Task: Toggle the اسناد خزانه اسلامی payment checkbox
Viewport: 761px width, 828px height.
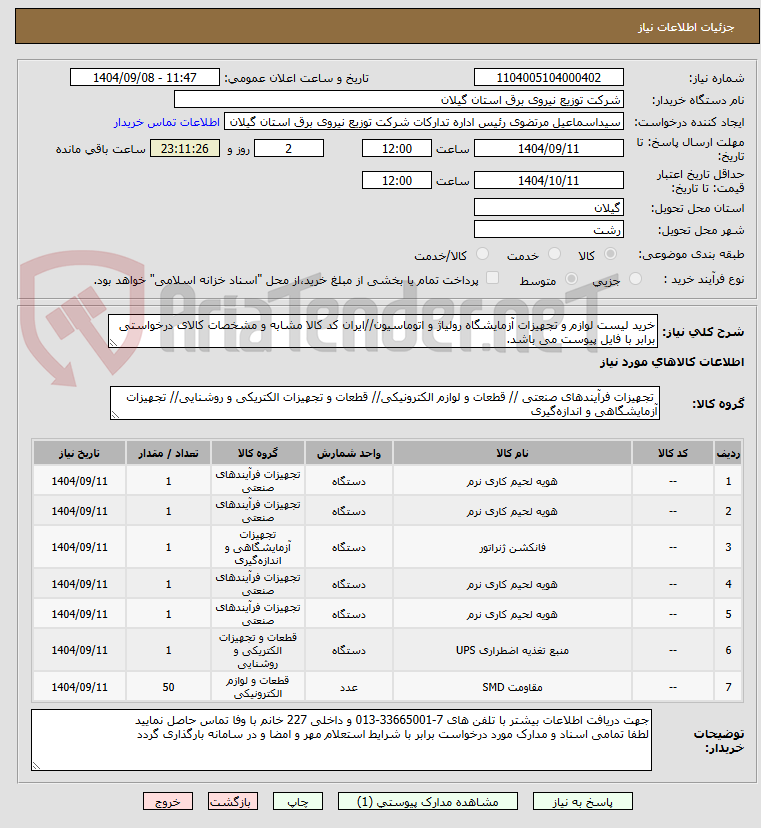Action: [x=492, y=278]
